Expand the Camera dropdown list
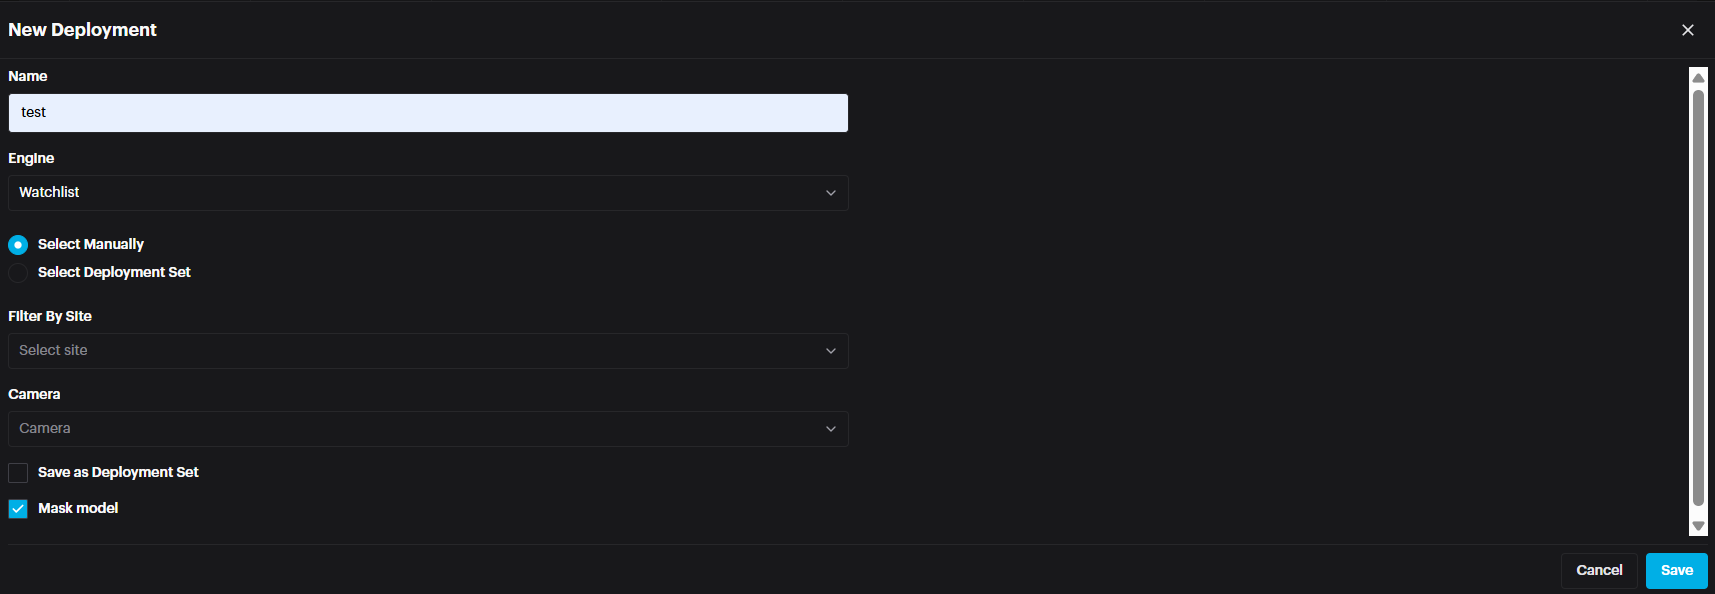Image resolution: width=1715 pixels, height=594 pixels. pyautogui.click(x=428, y=429)
